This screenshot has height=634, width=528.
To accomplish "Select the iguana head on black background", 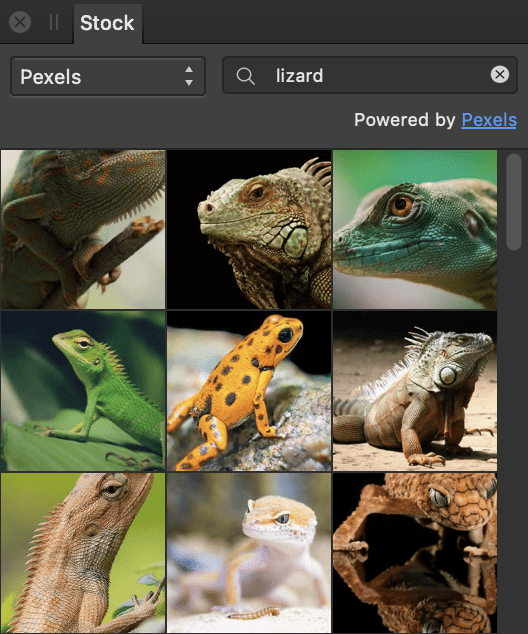I will [x=249, y=229].
